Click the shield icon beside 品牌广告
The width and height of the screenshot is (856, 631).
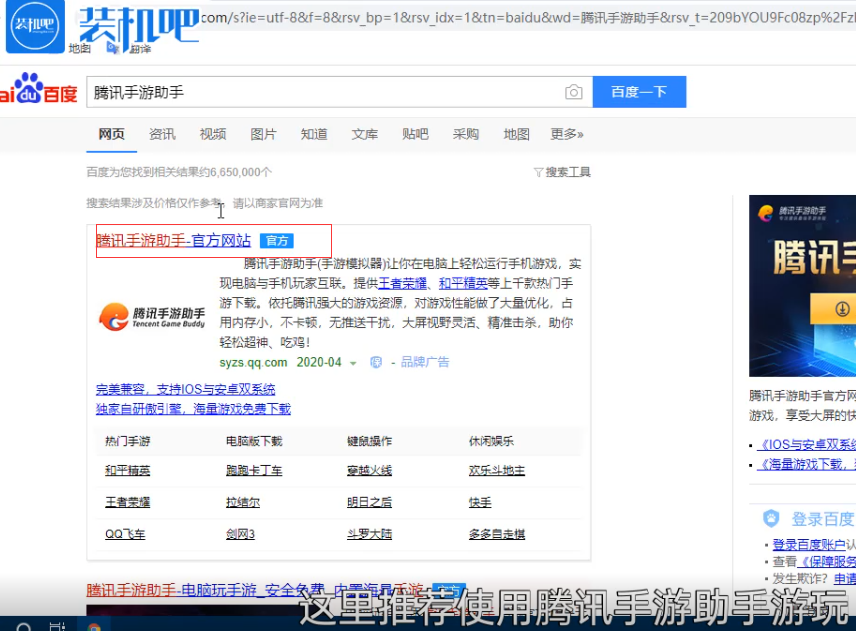(377, 362)
